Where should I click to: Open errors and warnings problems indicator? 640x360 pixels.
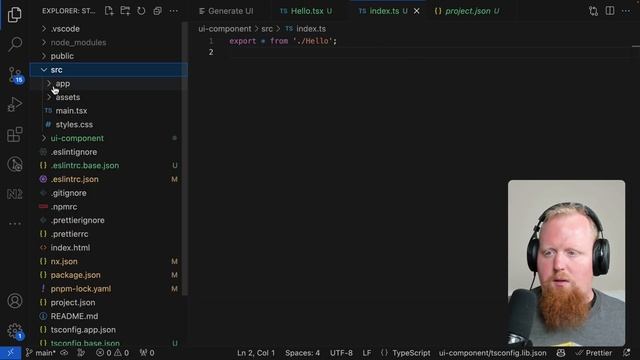click(x=113, y=353)
